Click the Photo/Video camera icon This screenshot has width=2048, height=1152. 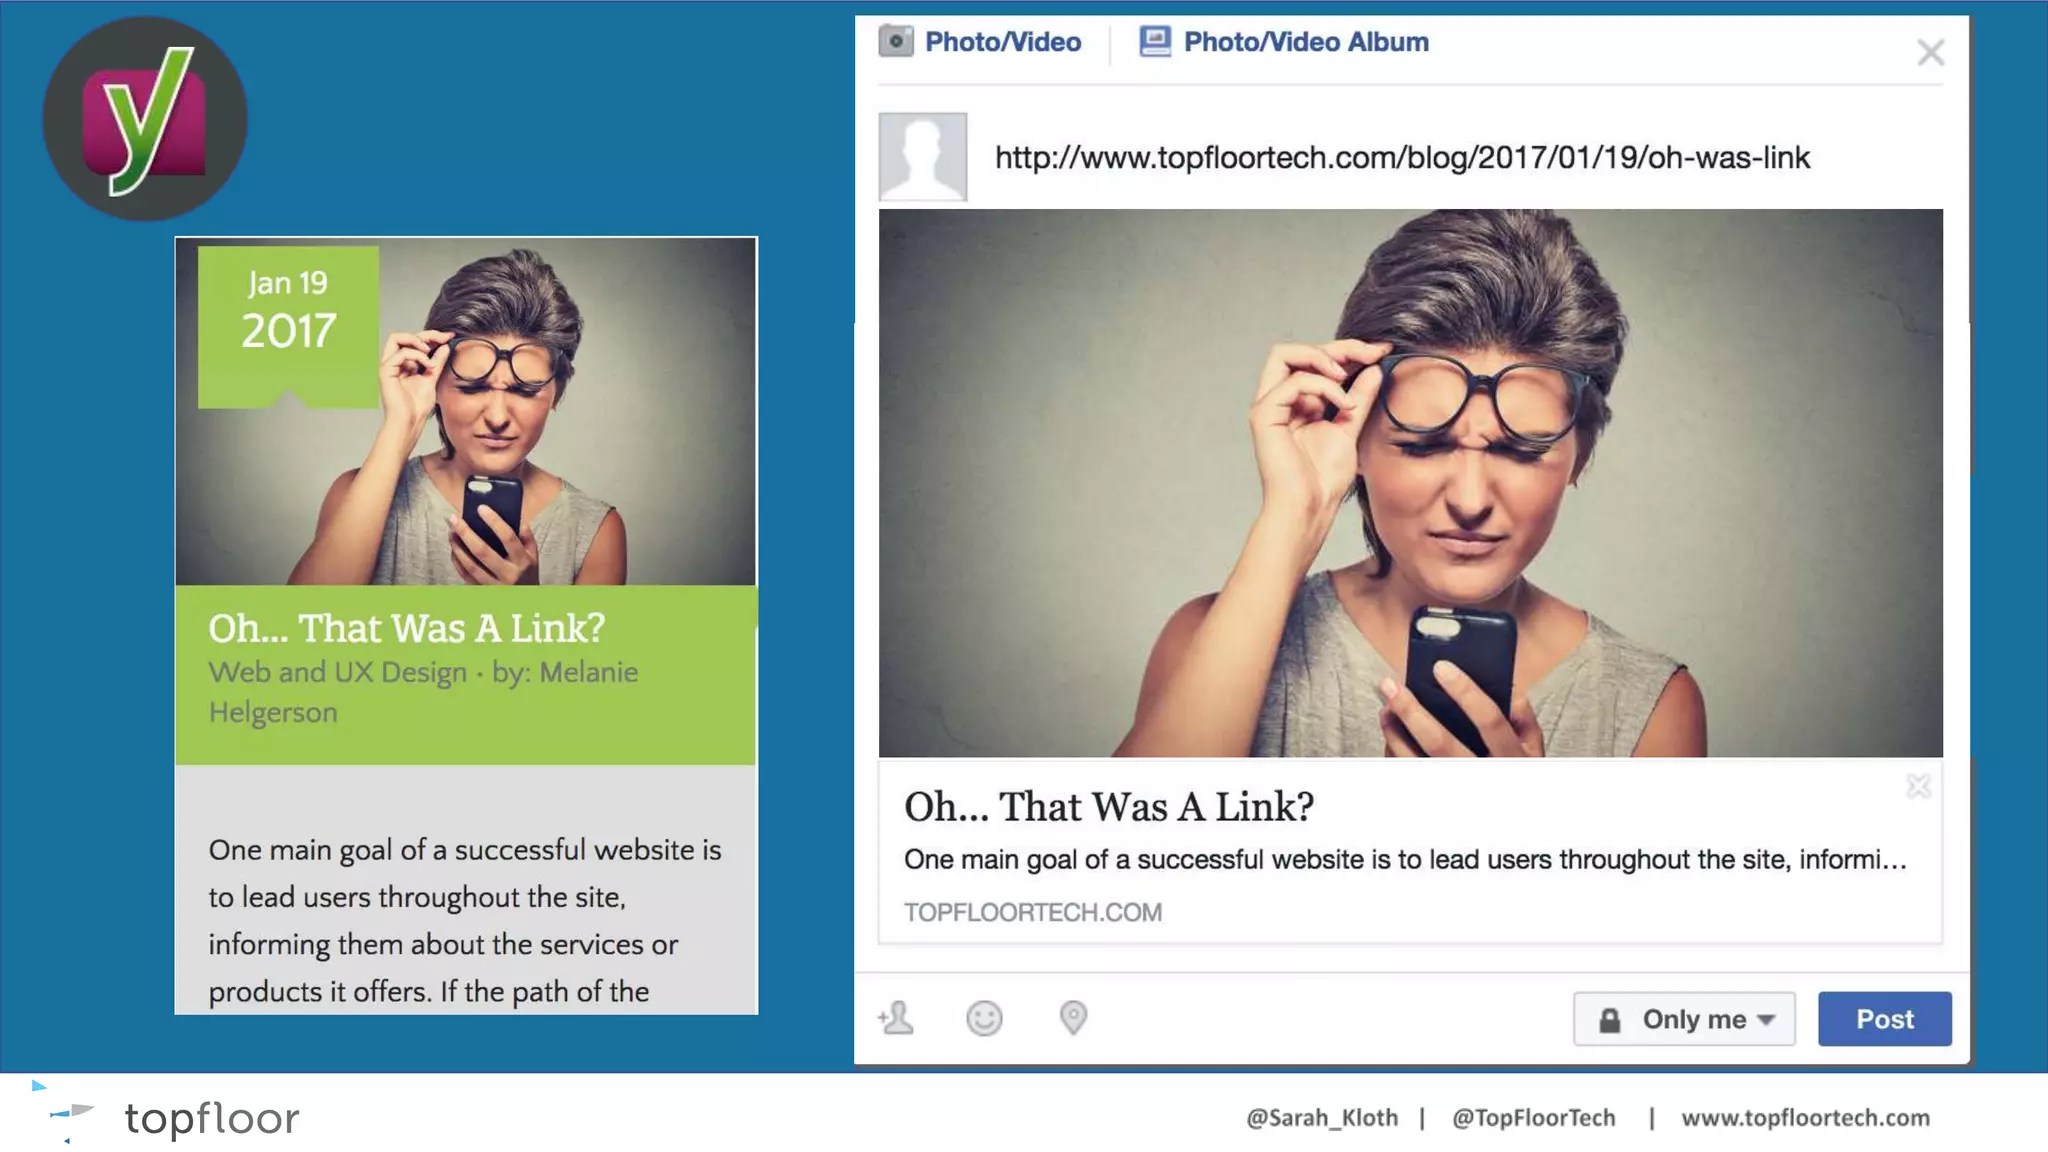896,41
